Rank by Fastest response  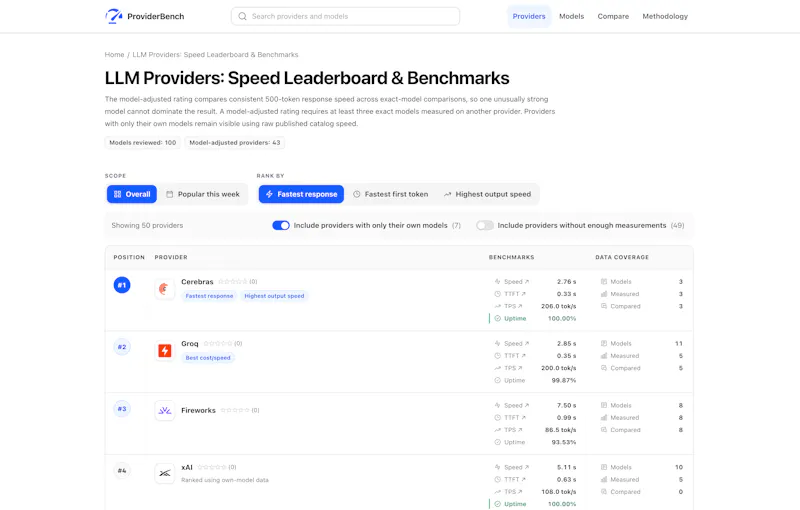(x=301, y=194)
